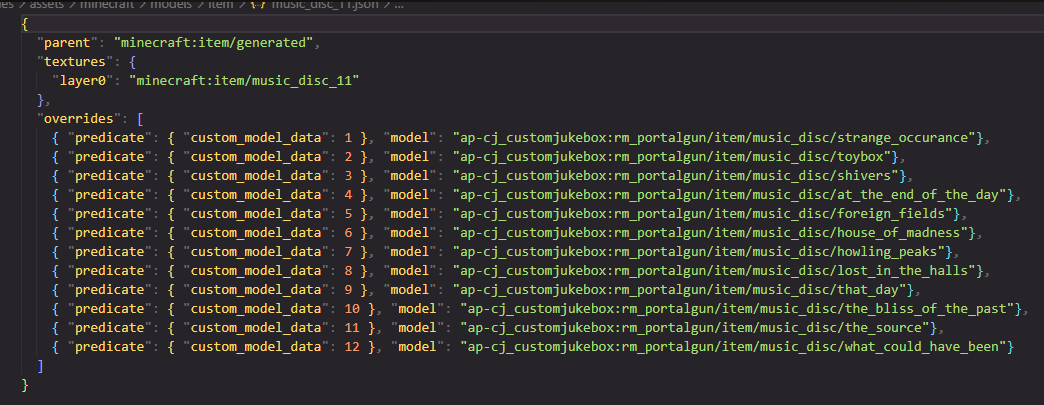Click the "layer0" key
Image resolution: width=1044 pixels, height=405 pixels.
click(85, 79)
